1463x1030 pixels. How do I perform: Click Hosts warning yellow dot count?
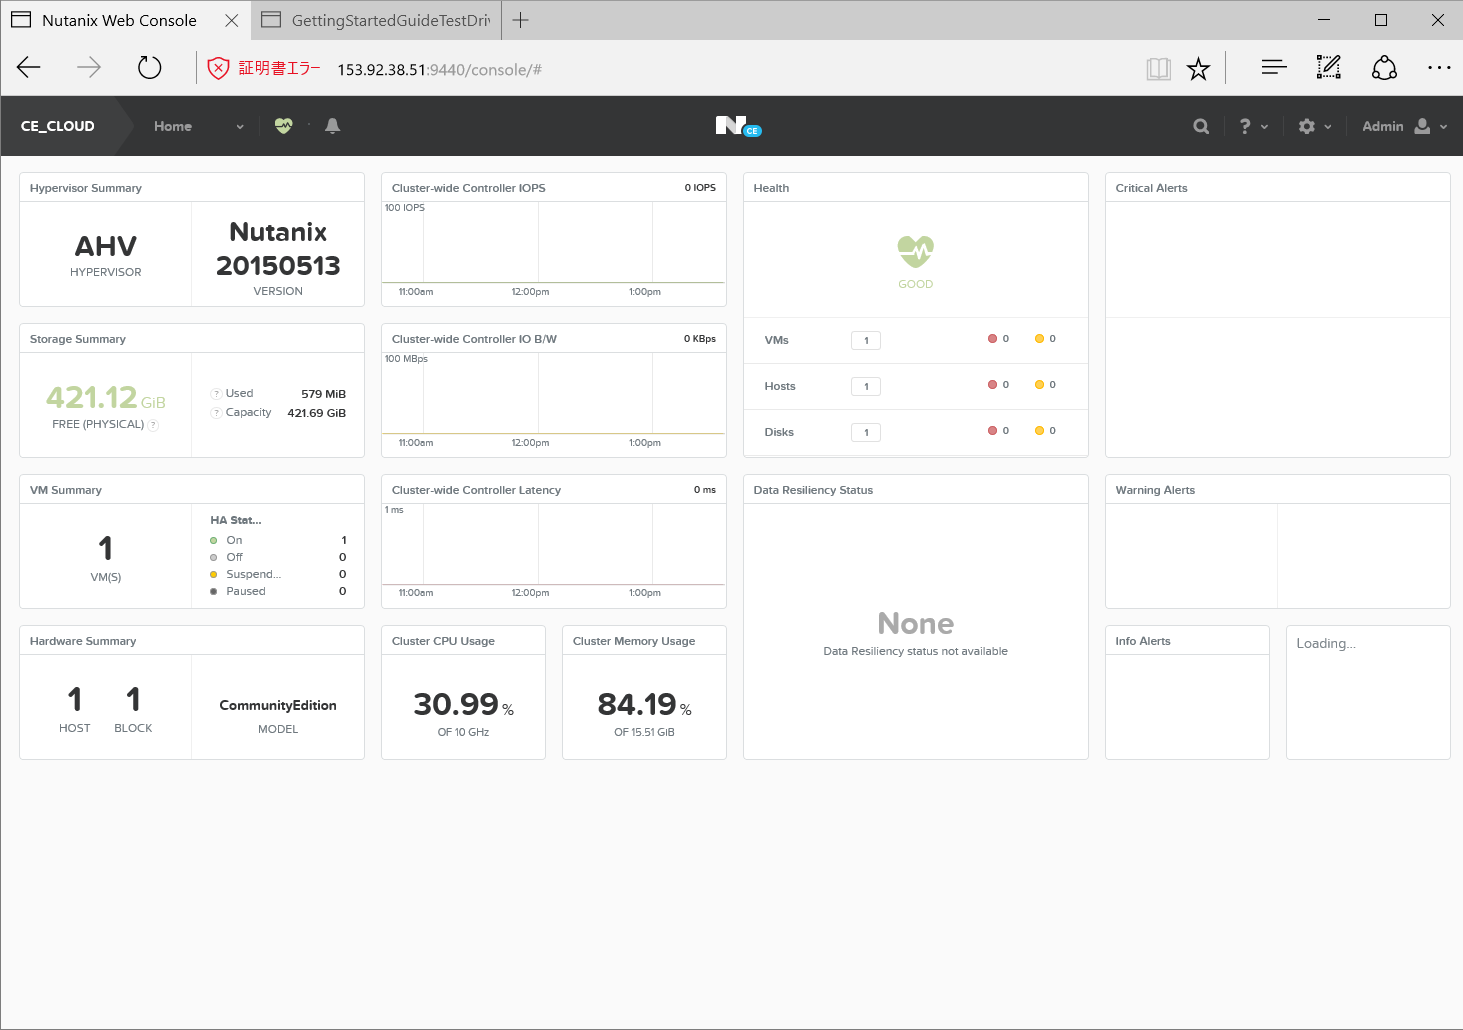coord(1045,385)
